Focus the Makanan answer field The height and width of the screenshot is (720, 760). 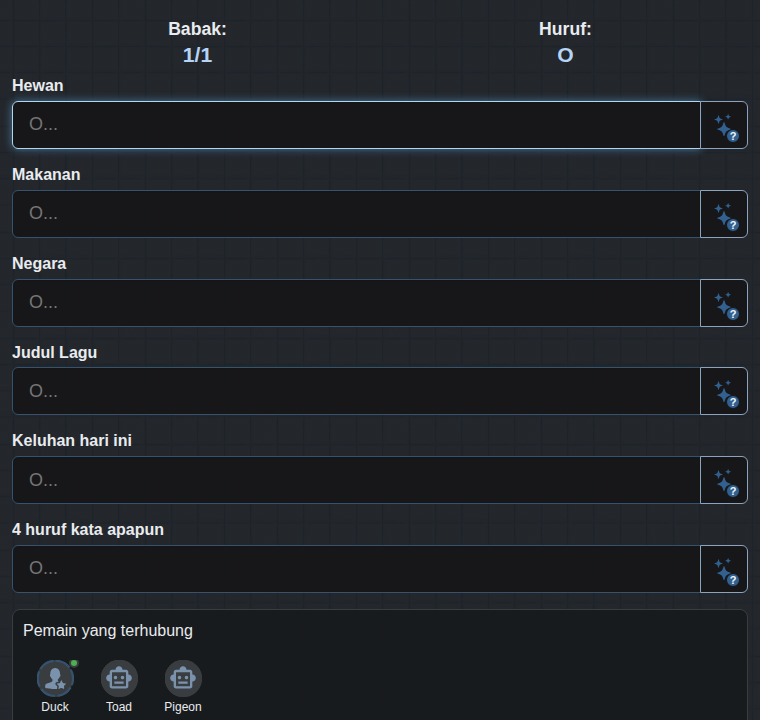tap(356, 214)
